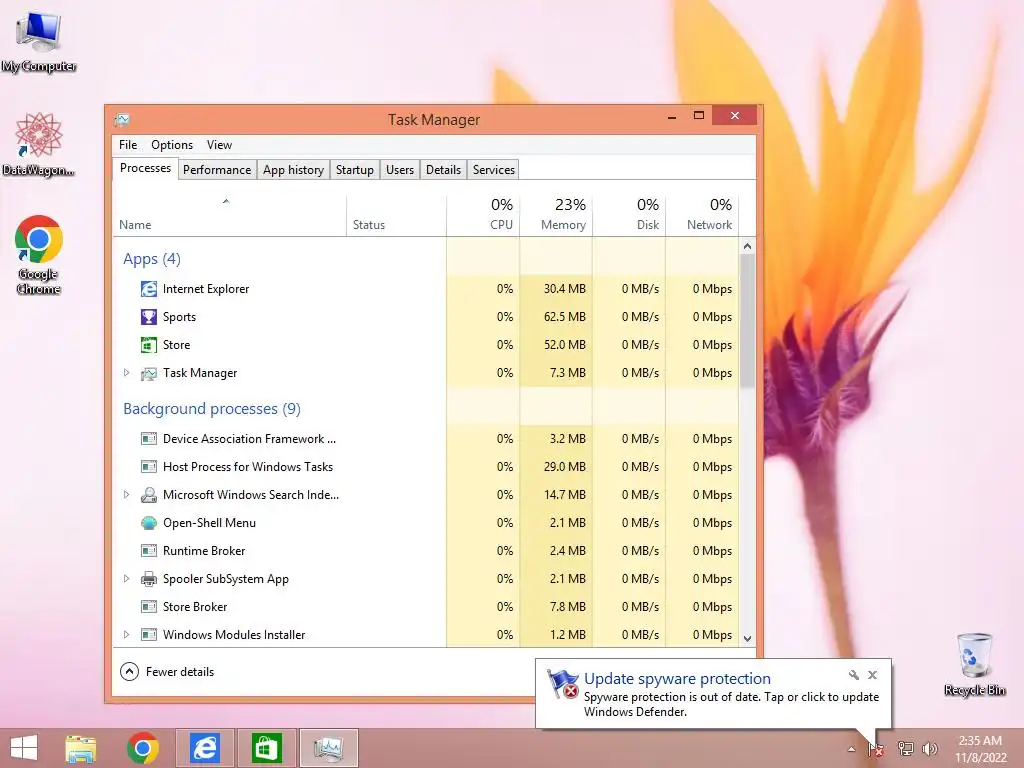1024x768 pixels.
Task: Sort by the Status column header
Action: [x=396, y=216]
